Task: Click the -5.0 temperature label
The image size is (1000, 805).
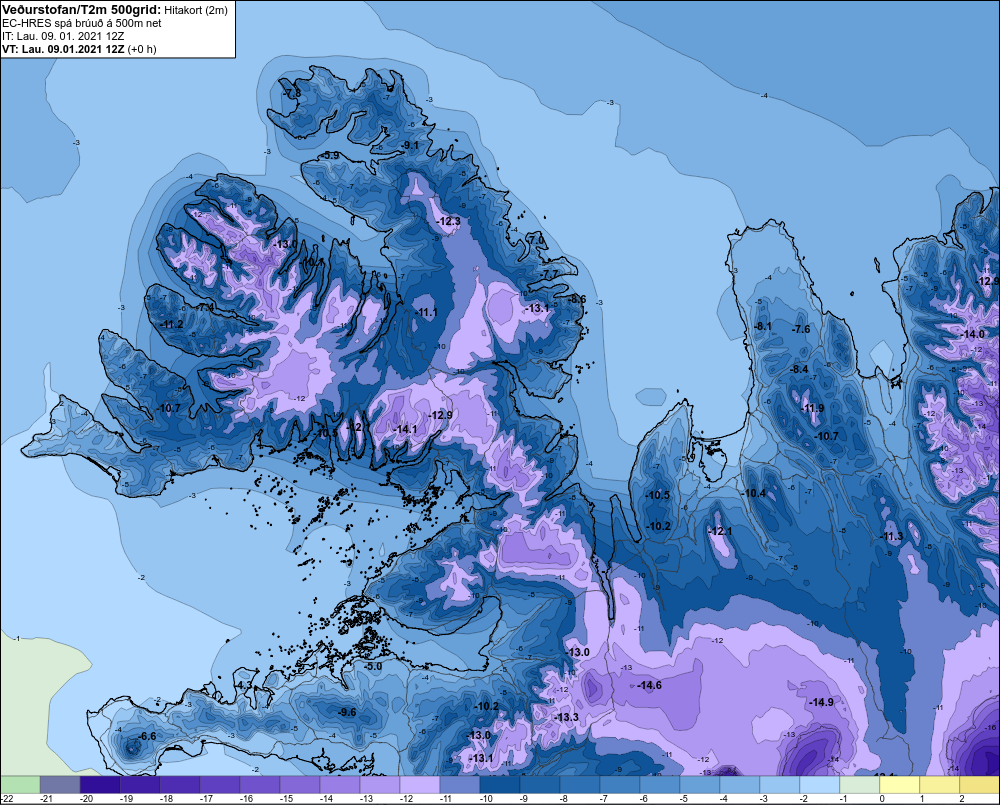Action: click(373, 667)
